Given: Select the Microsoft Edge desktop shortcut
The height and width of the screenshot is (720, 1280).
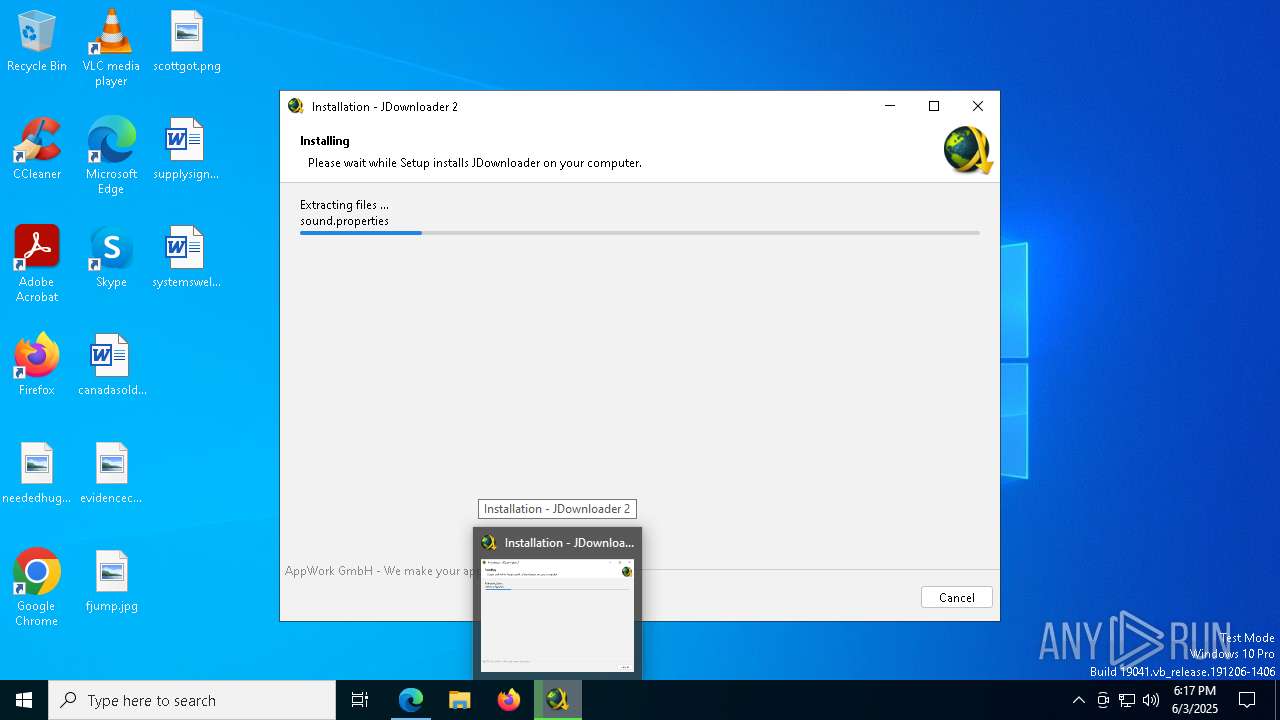Looking at the screenshot, I should click(111, 156).
